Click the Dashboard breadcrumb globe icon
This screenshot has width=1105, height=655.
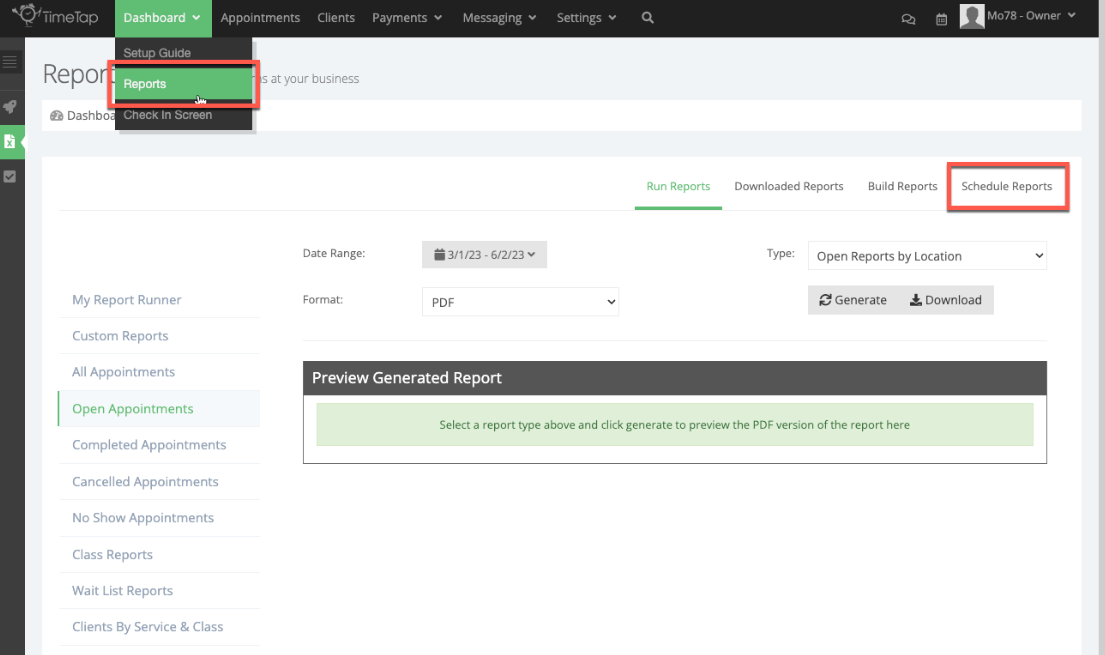pos(57,115)
